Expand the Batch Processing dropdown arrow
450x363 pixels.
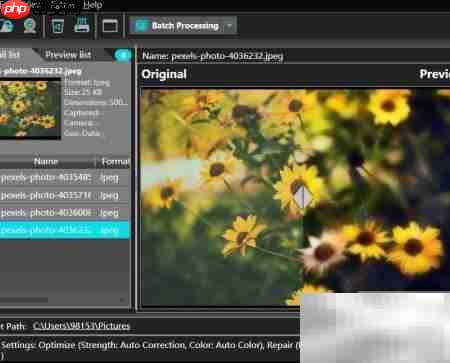[230, 26]
